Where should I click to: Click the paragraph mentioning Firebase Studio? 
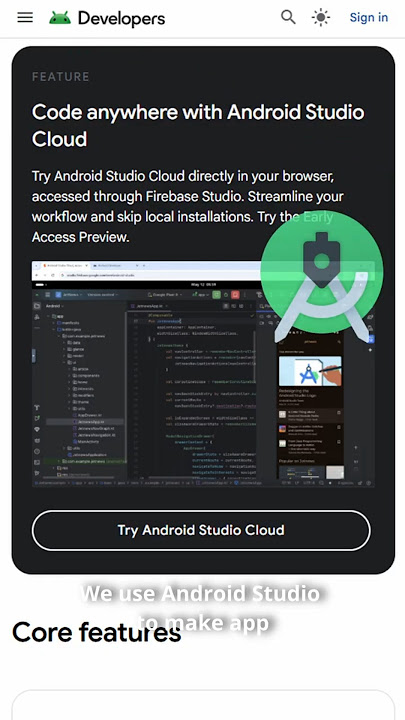click(187, 207)
